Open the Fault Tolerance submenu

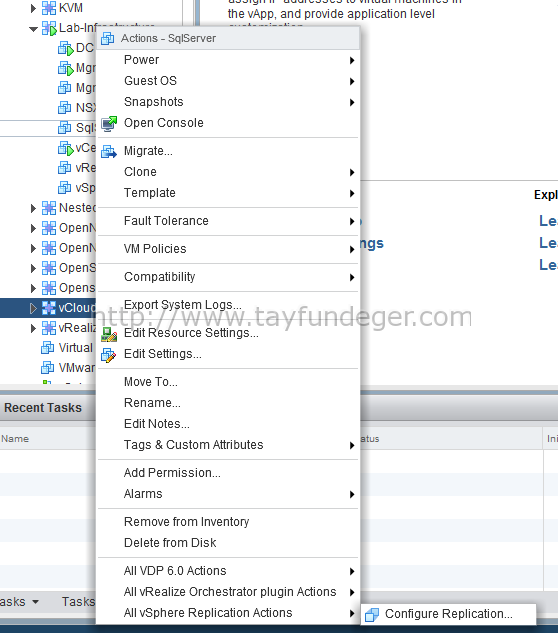[x=228, y=221]
